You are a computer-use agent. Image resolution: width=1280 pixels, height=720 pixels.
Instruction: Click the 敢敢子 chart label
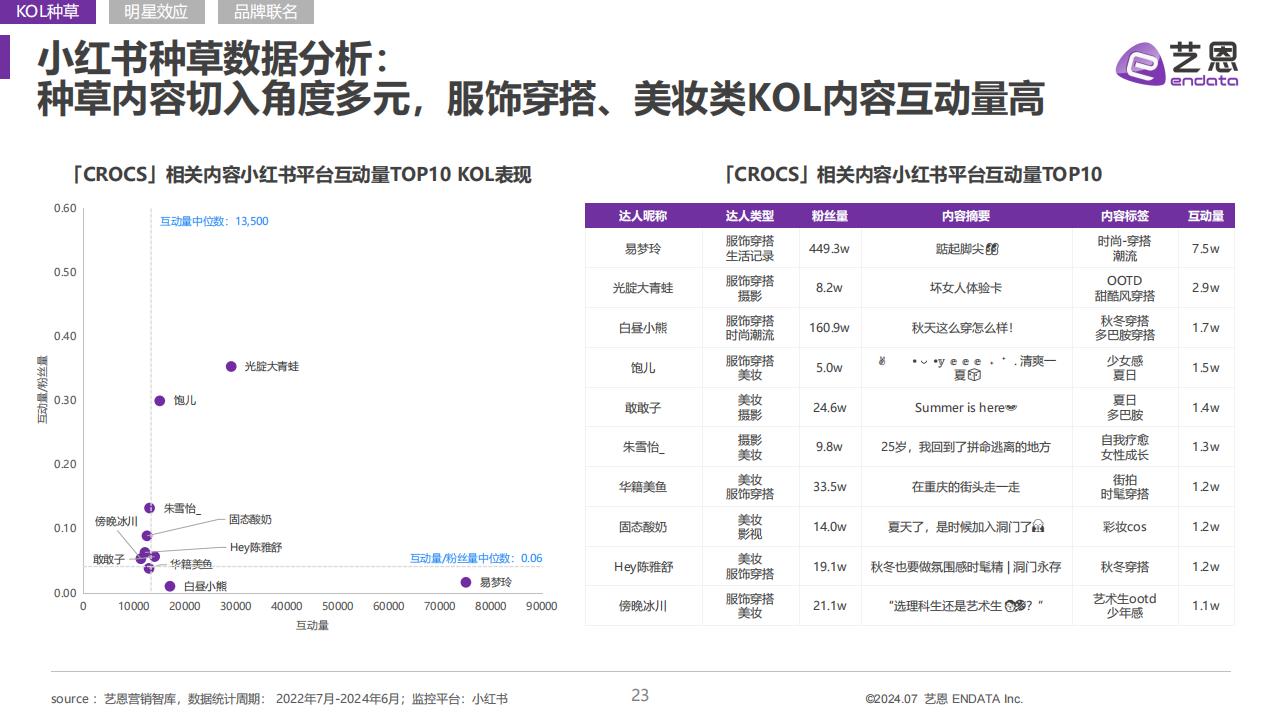[x=109, y=560]
